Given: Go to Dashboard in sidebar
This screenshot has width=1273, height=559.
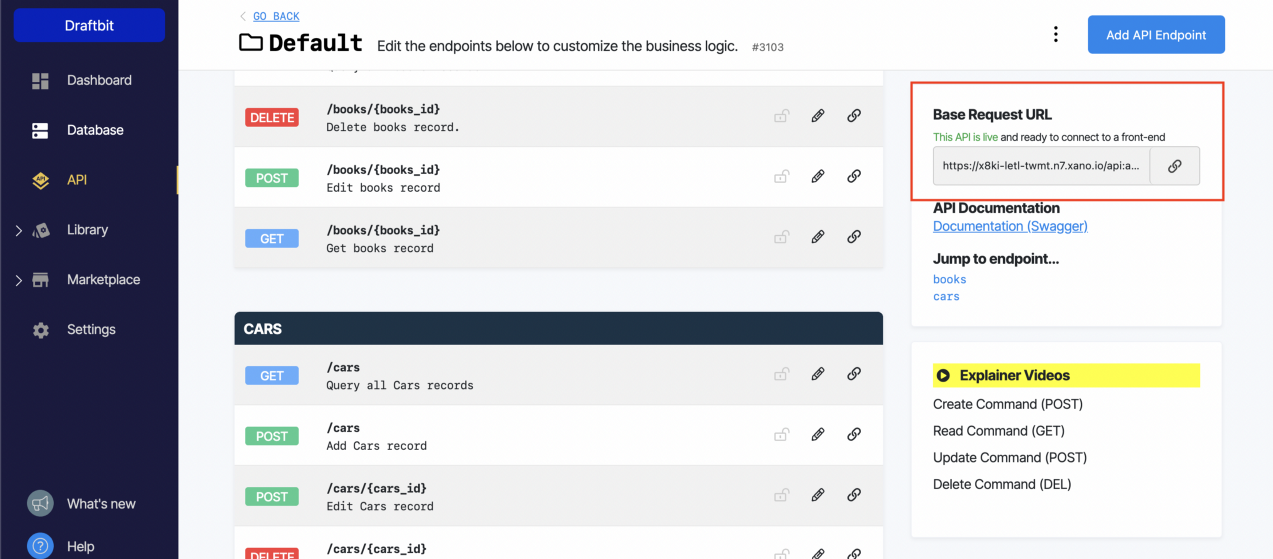Looking at the screenshot, I should tap(98, 80).
